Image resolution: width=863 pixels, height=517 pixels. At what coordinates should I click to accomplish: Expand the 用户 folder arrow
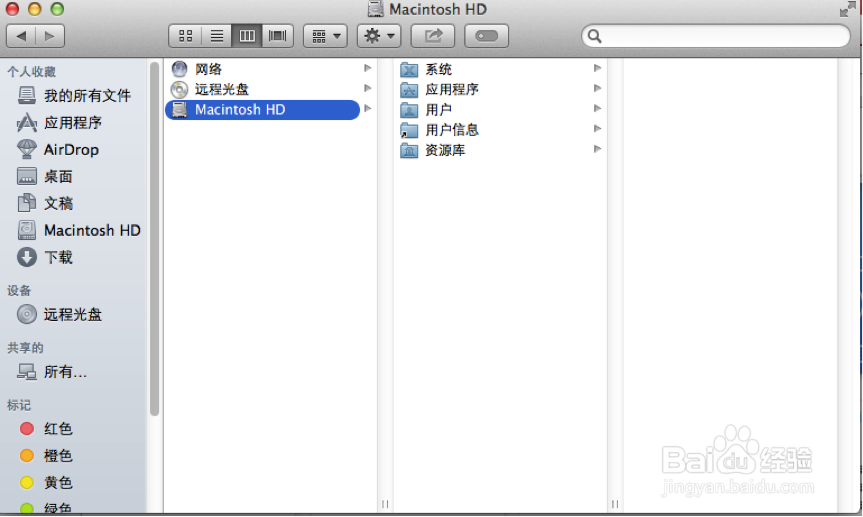pyautogui.click(x=597, y=109)
